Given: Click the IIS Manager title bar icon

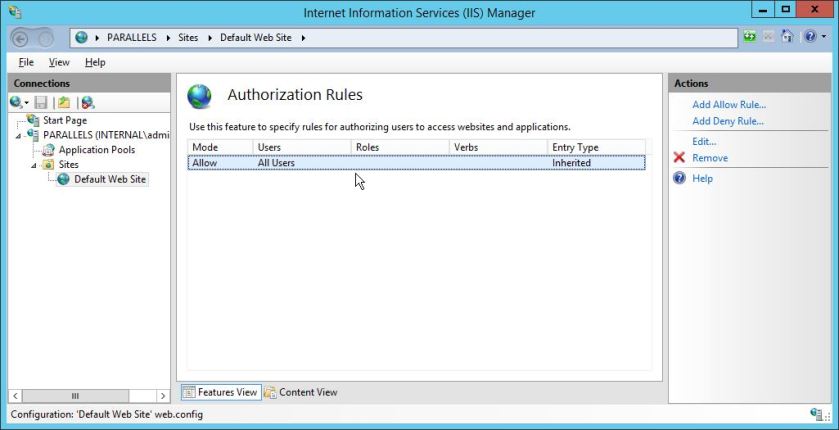Looking at the screenshot, I should pos(16,11).
